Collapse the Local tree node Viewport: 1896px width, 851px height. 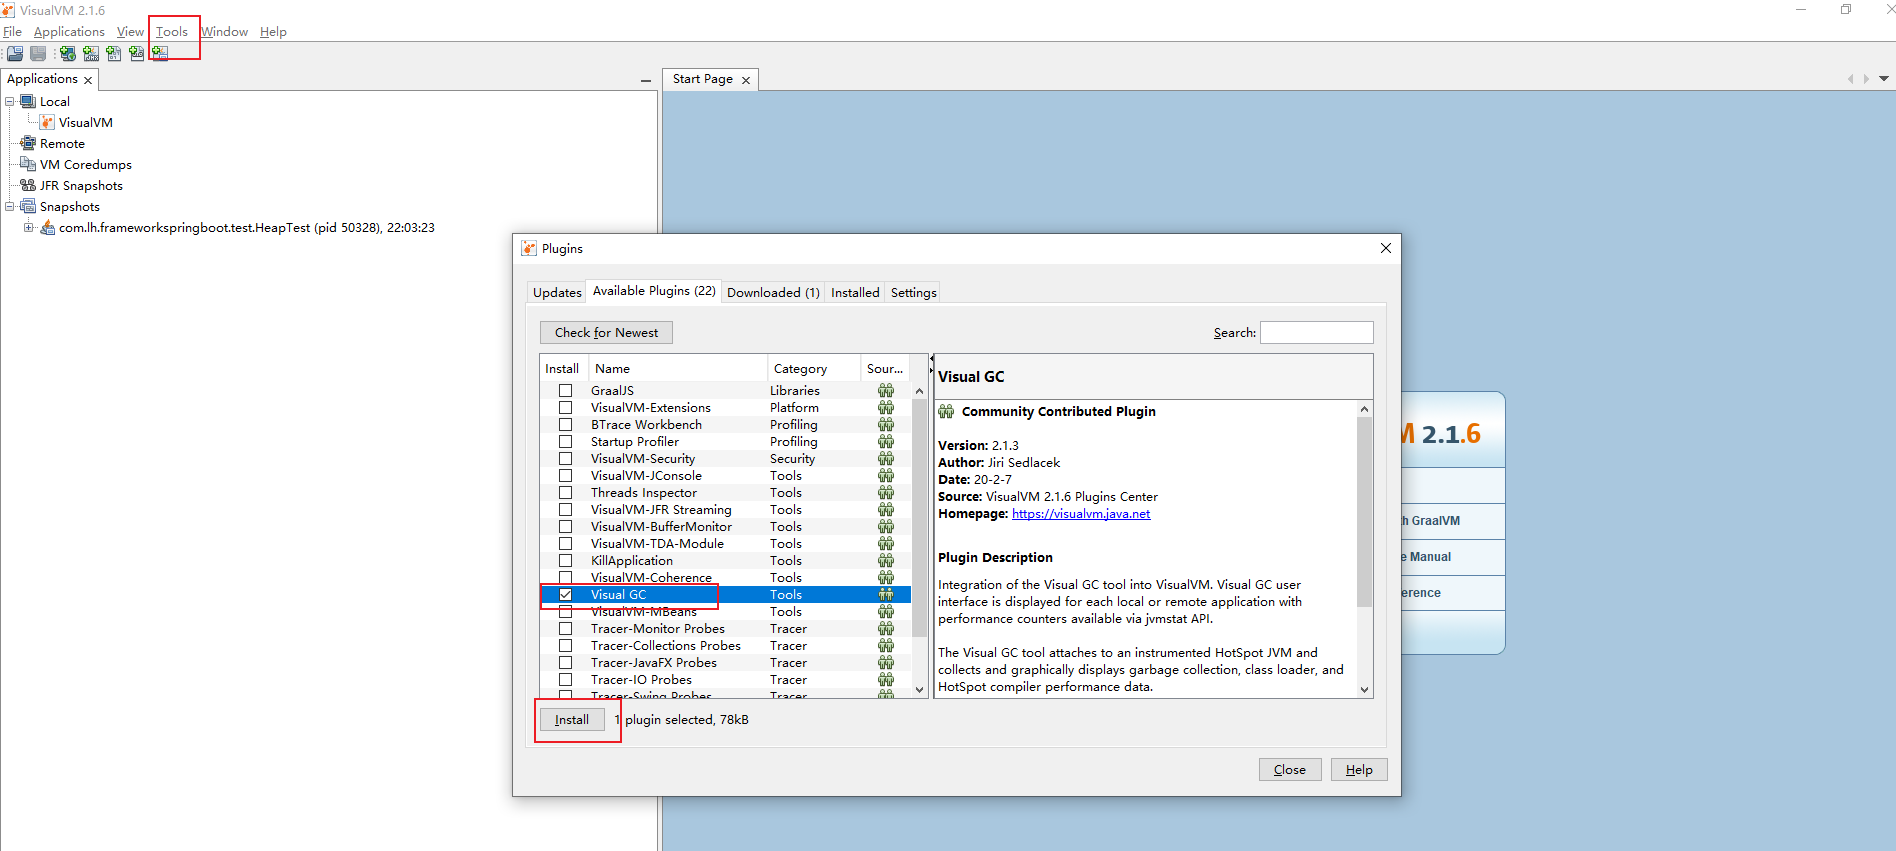click(x=10, y=101)
